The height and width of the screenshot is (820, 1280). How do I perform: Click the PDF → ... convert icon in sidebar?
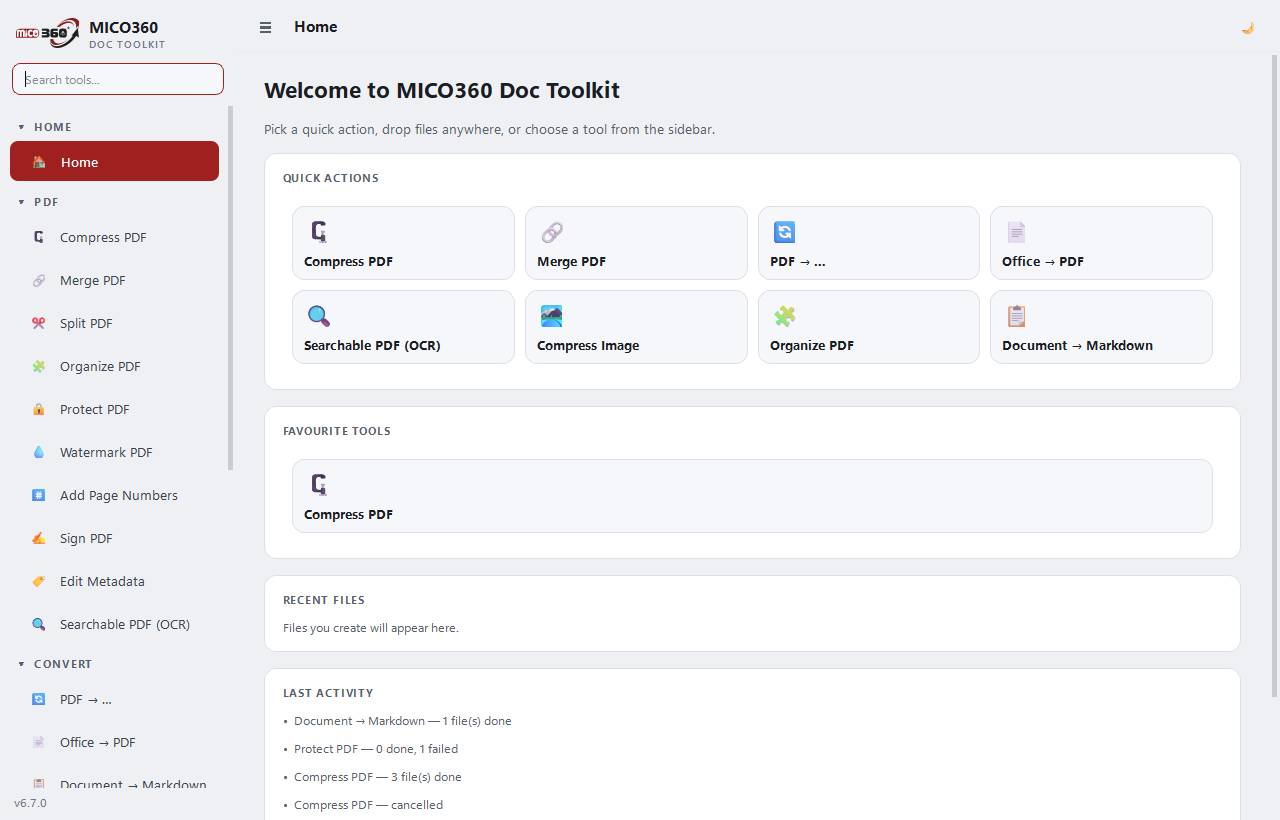pyautogui.click(x=39, y=699)
